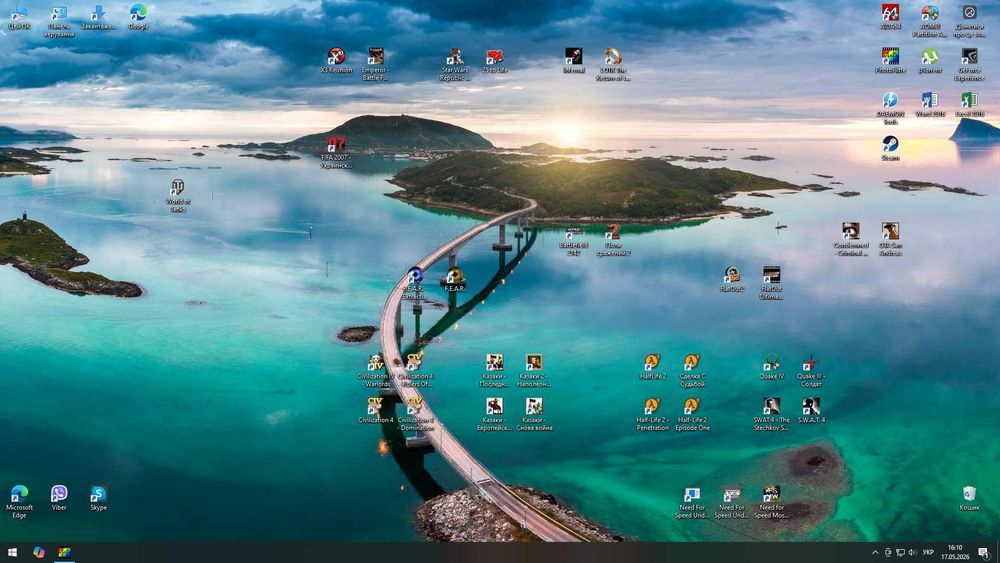Image resolution: width=1000 pixels, height=563 pixels.
Task: Select the FIFA 2007 desktop icon
Action: 336,152
